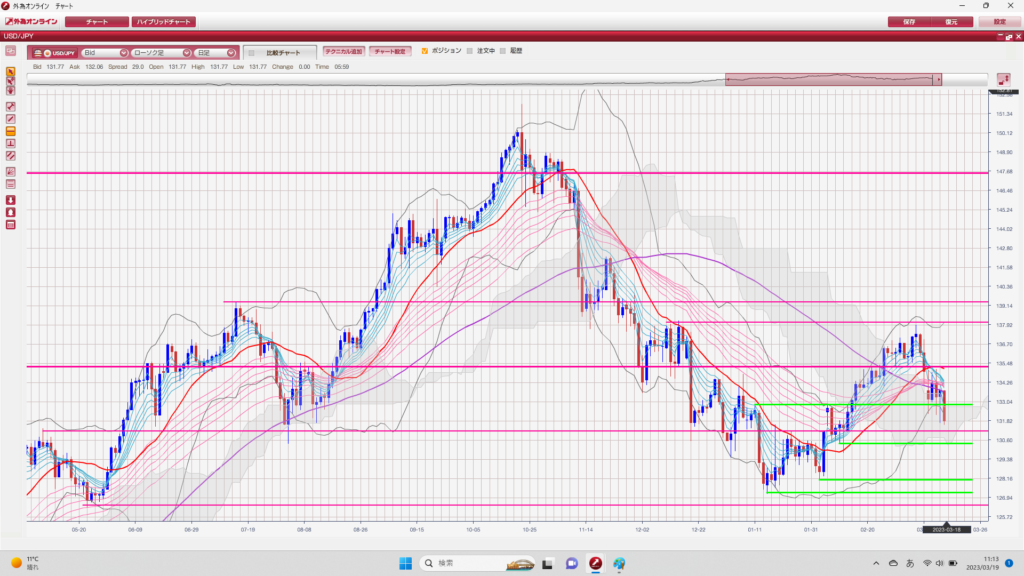Toggle the 注文中 checkbox
This screenshot has height=576, width=1024.
[x=470, y=51]
